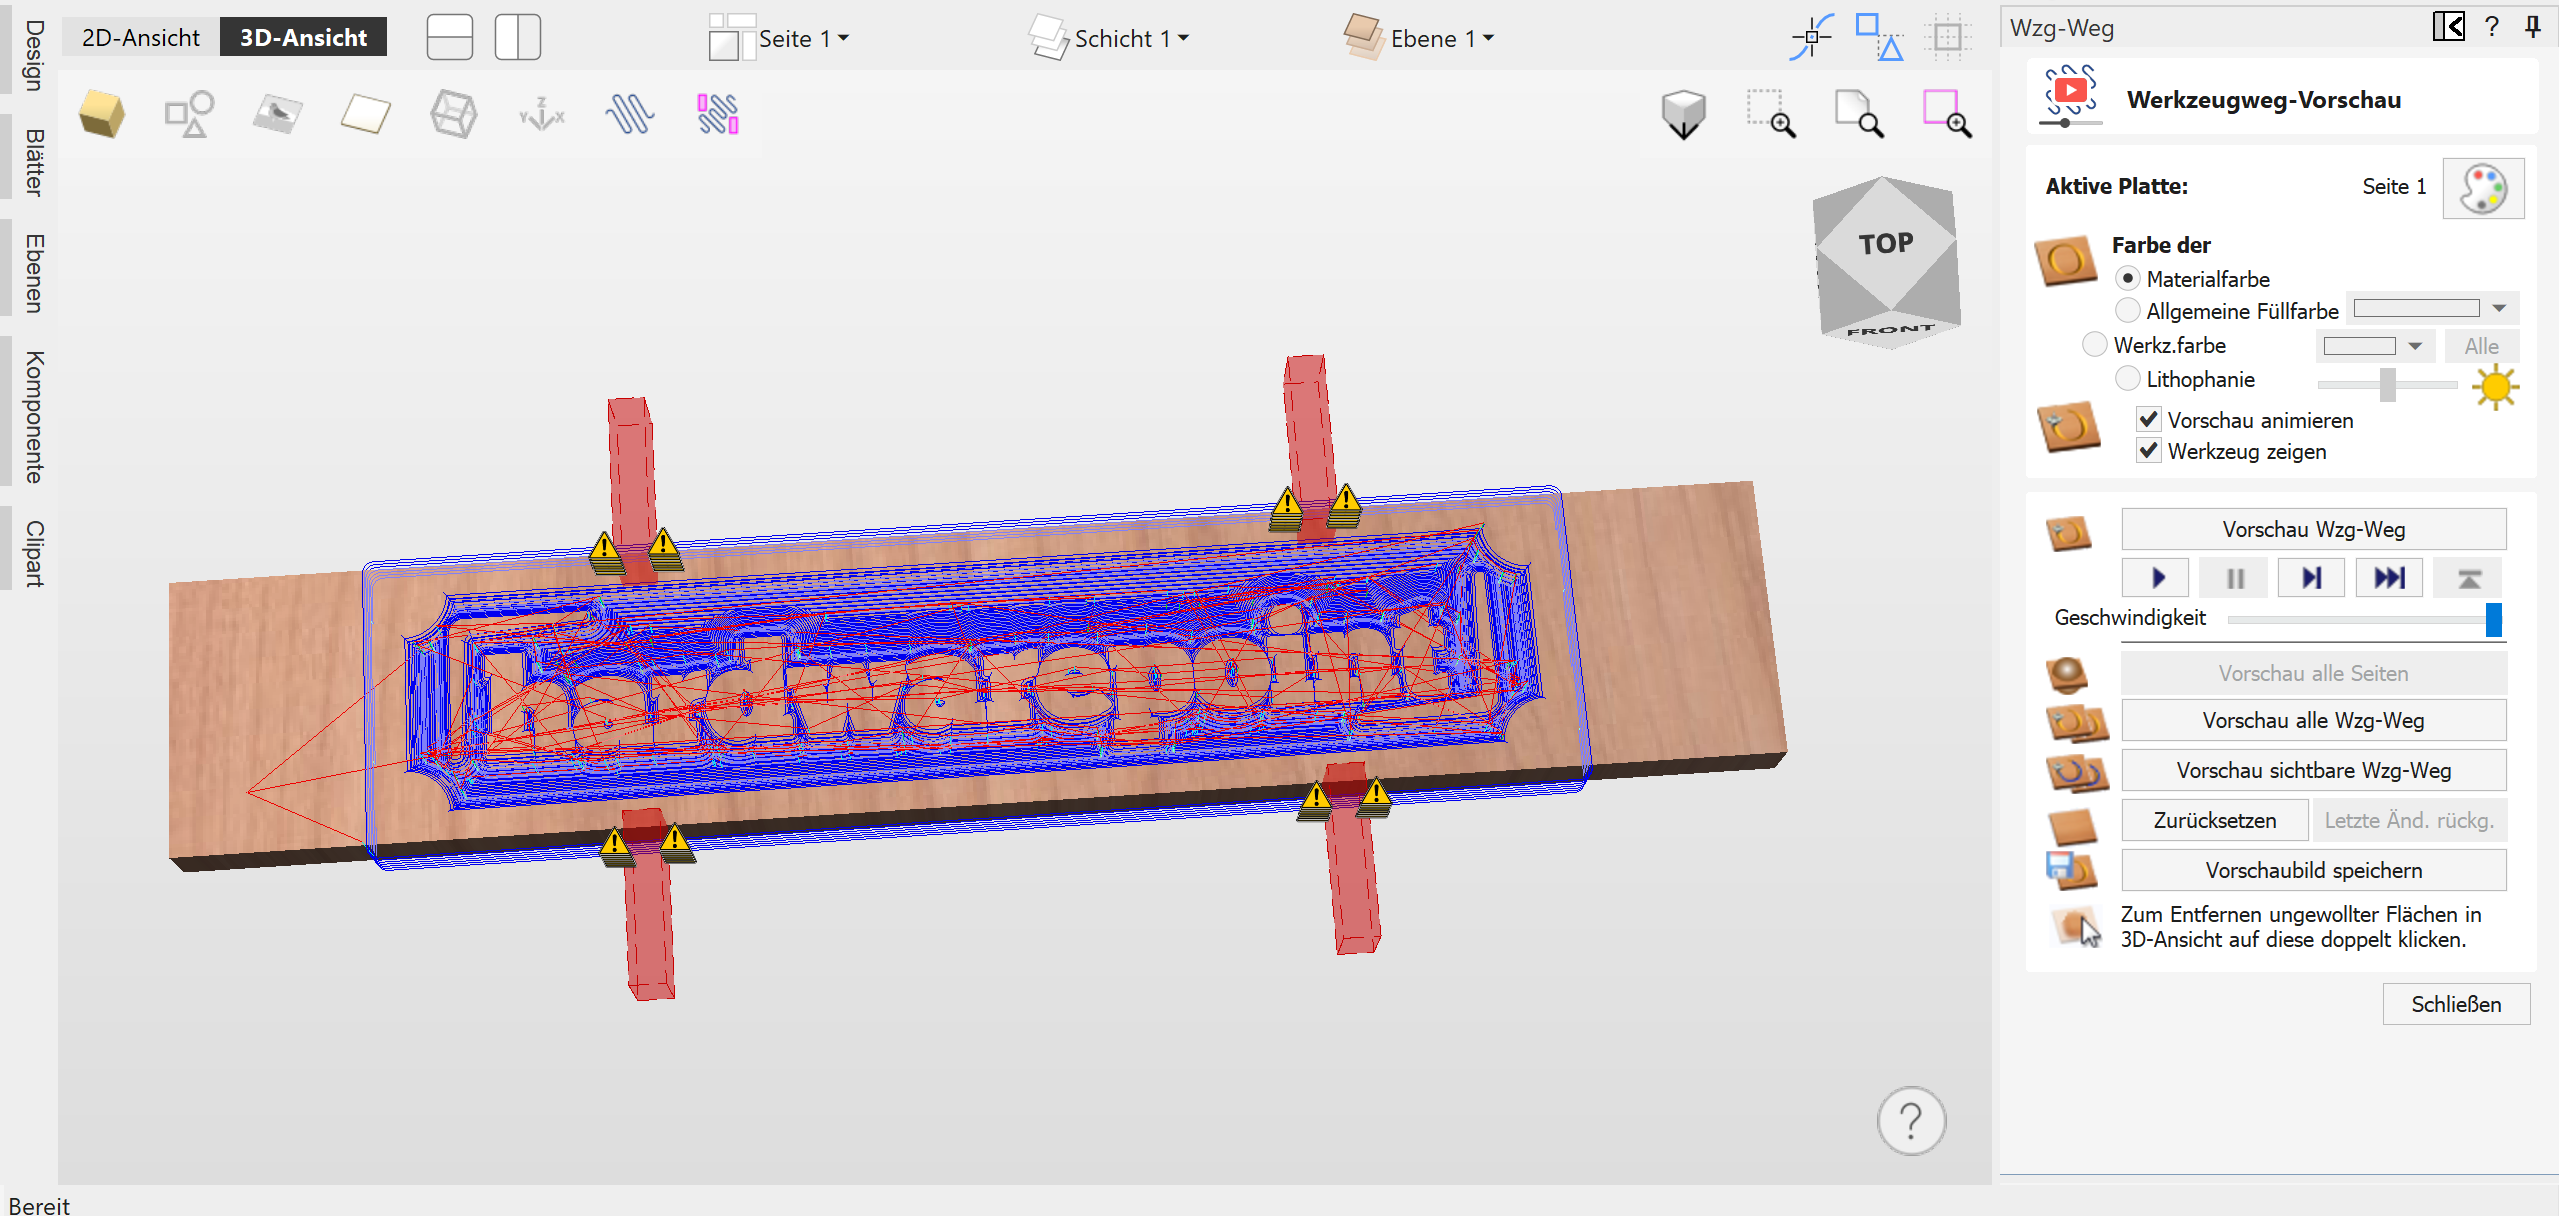
Task: Open the Clipart side tab
Action: [x=33, y=553]
